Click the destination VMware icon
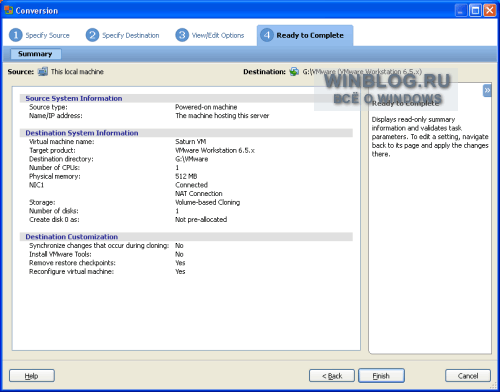500x392 pixels. (294, 71)
